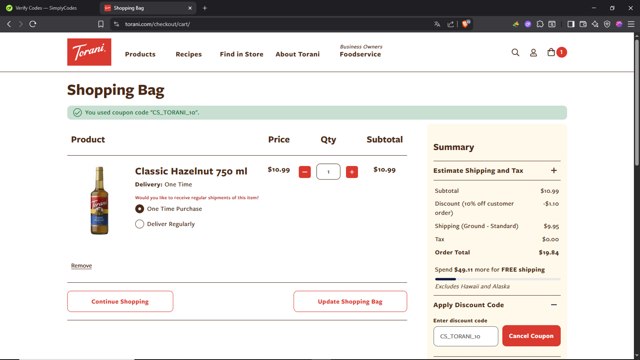Reload the page
The height and width of the screenshot is (360, 640).
pyautogui.click(x=33, y=24)
